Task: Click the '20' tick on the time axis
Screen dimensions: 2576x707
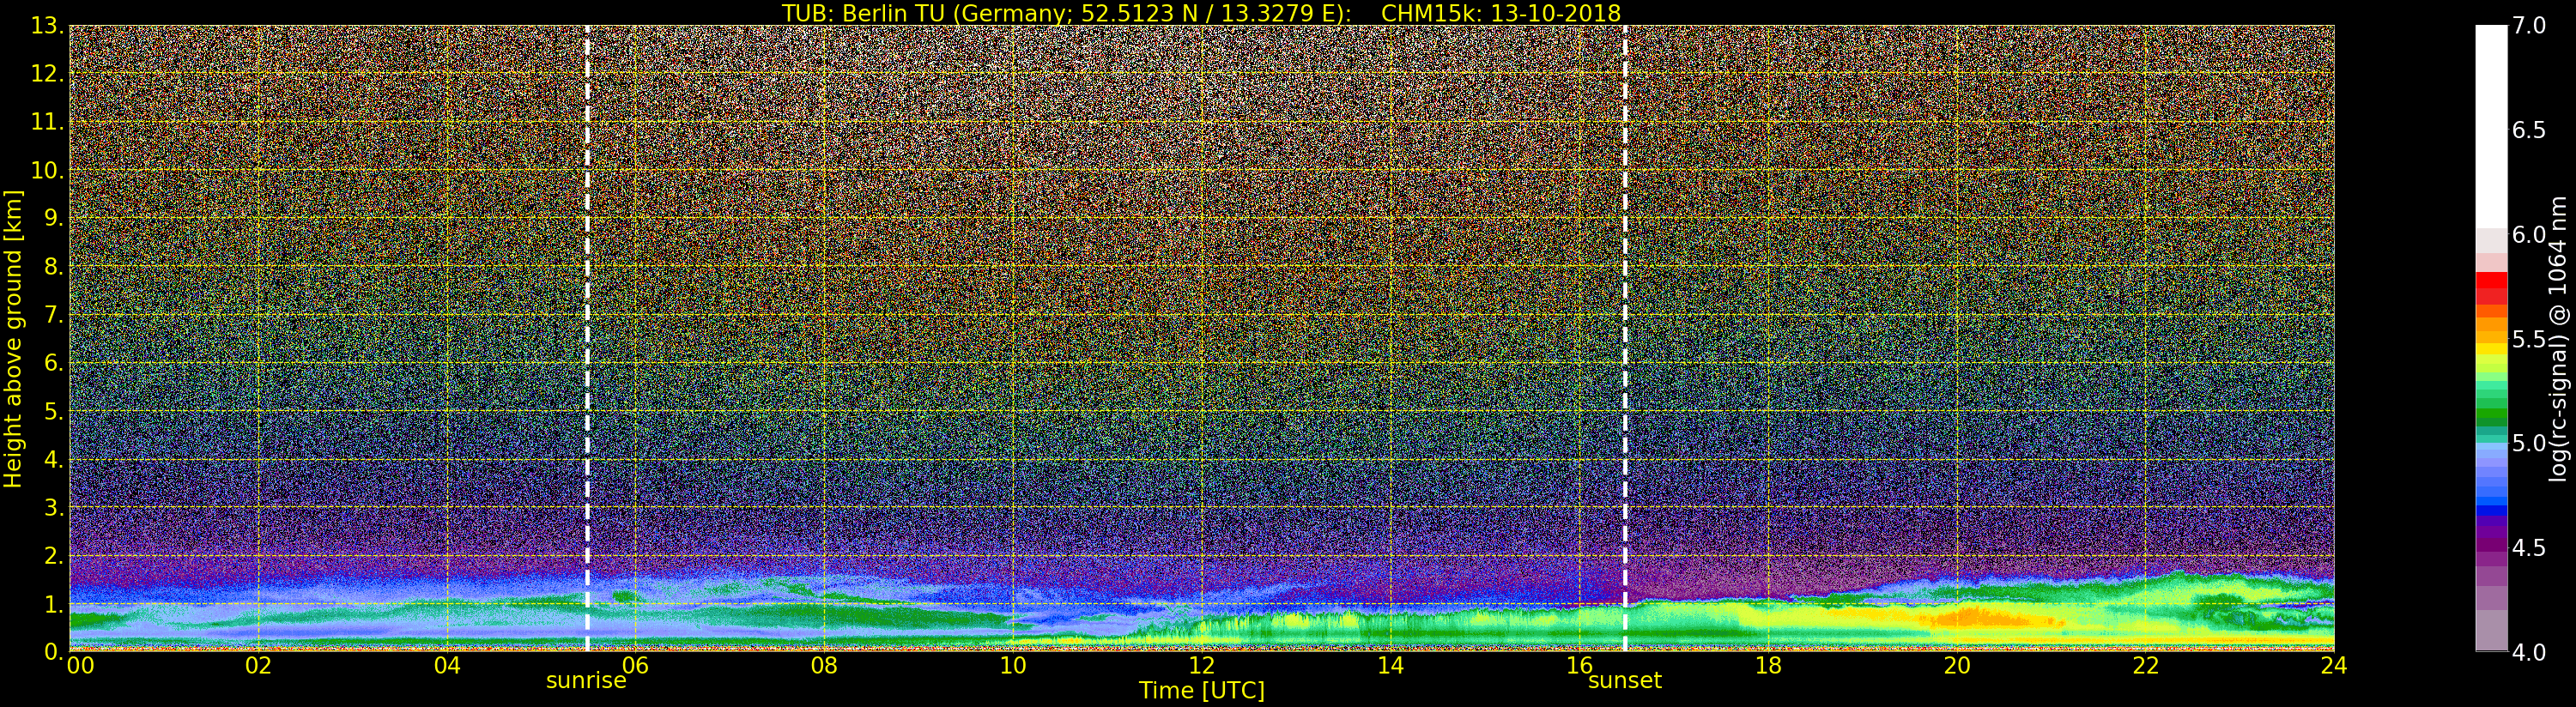Action: (1957, 666)
